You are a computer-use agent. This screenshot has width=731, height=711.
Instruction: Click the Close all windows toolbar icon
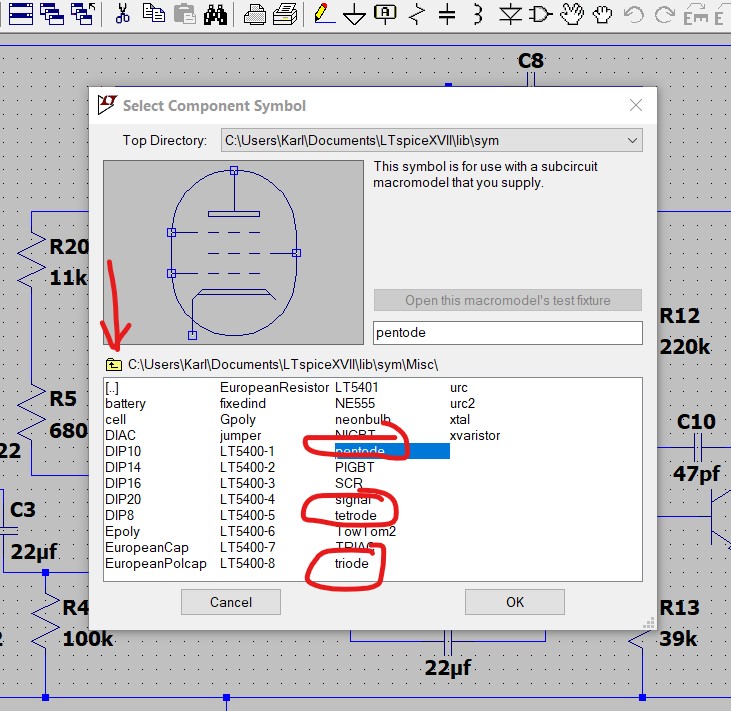(83, 14)
